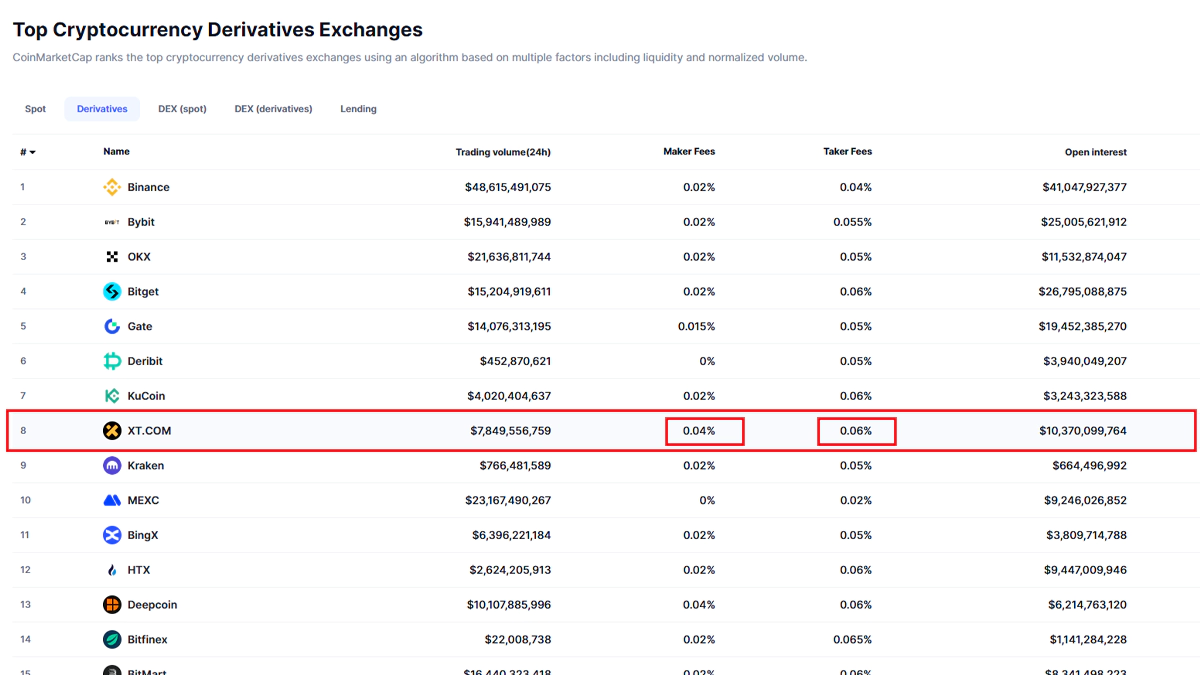Click the HTX logo icon

tap(112, 570)
